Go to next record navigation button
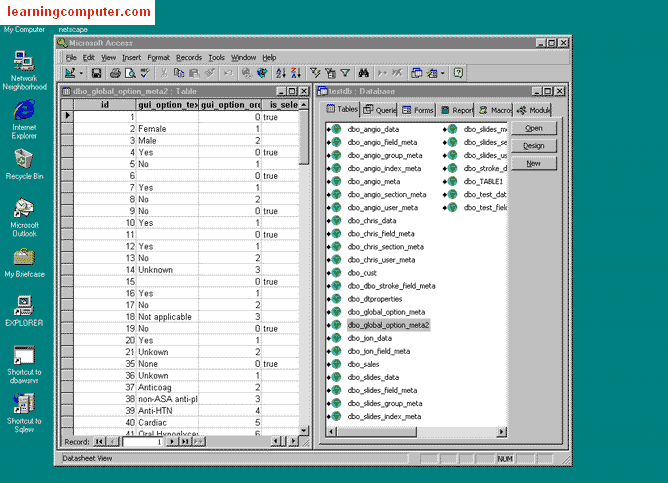This screenshot has width=668, height=483. [171, 442]
